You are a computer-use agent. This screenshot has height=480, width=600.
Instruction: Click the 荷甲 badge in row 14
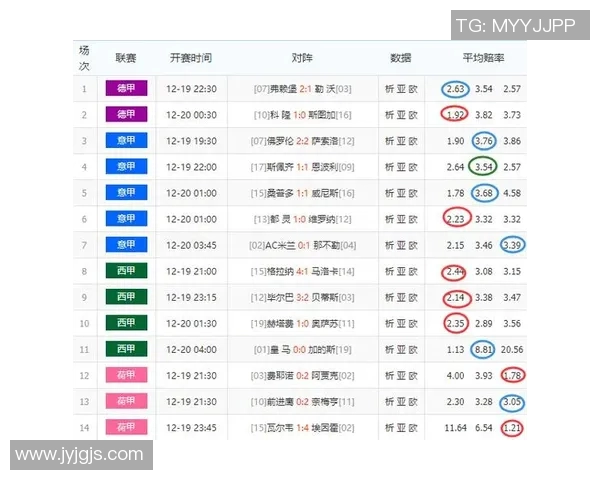click(x=126, y=427)
